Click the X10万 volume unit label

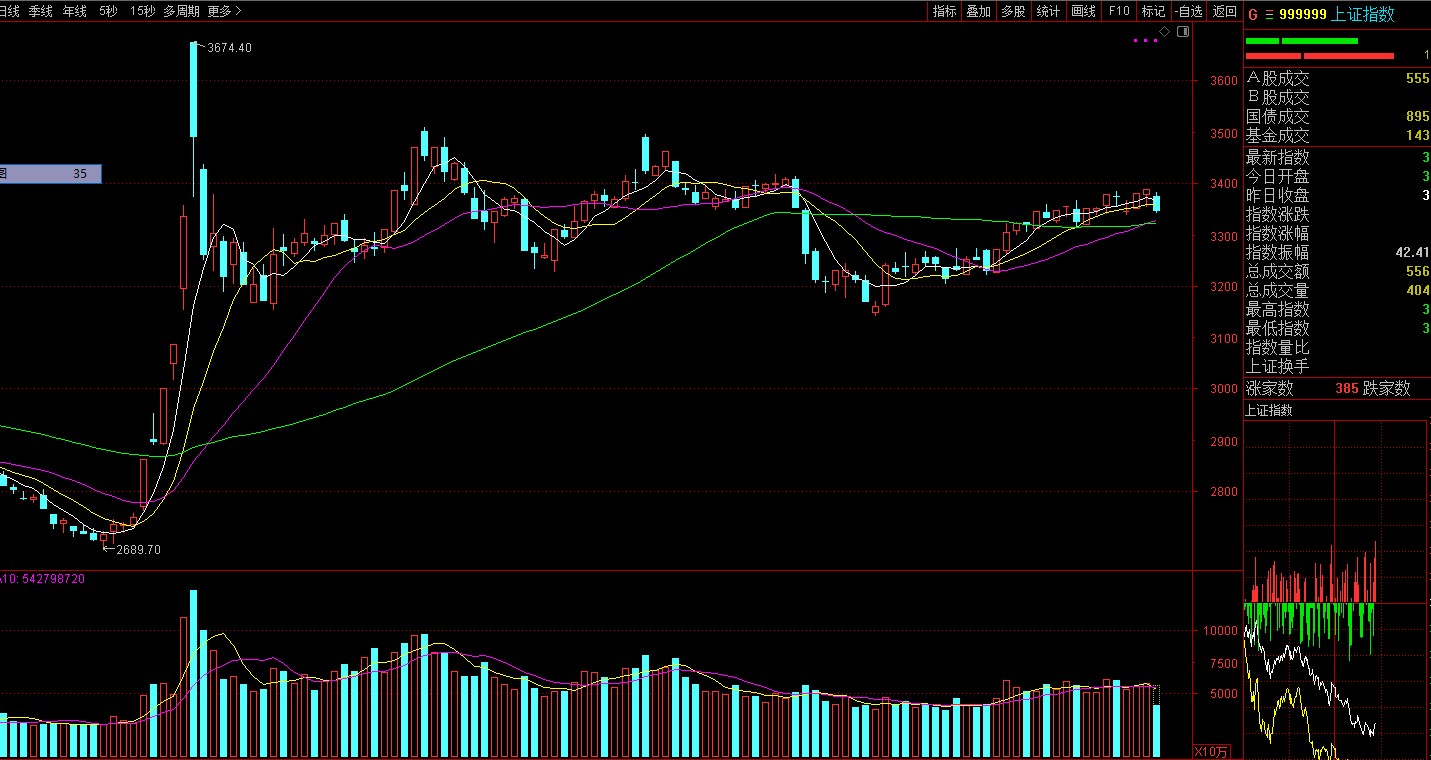click(x=1213, y=751)
